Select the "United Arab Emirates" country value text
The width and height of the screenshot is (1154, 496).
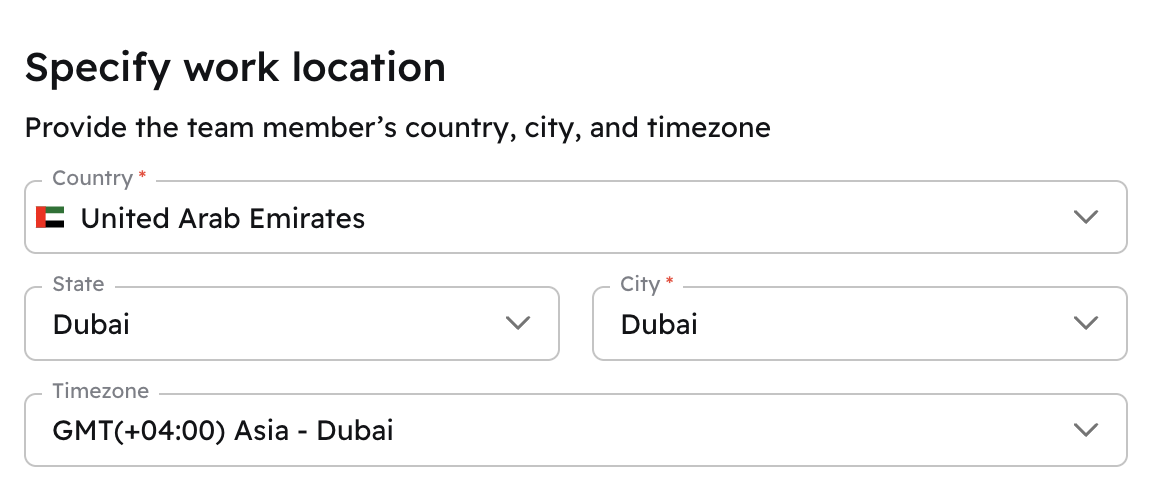223,217
